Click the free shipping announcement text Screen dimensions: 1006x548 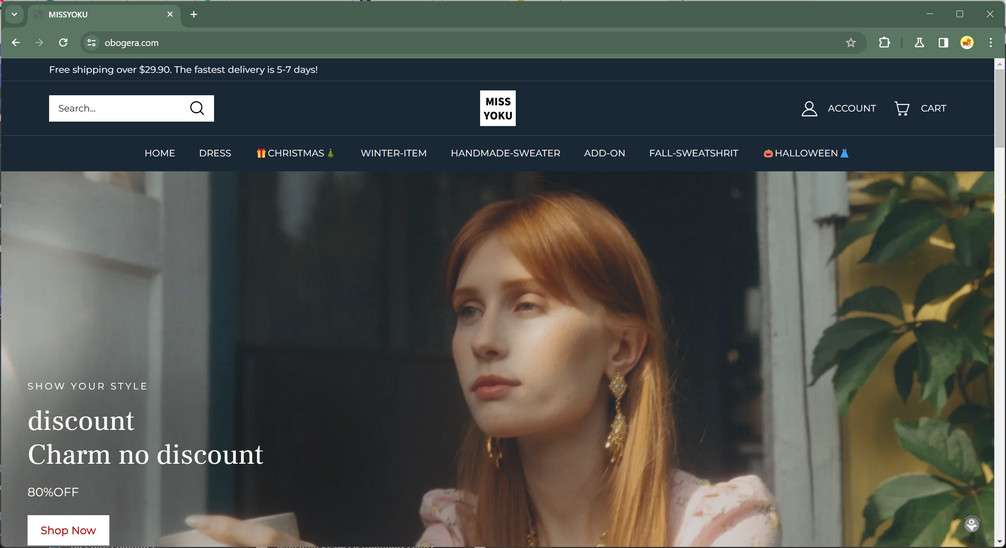point(183,69)
